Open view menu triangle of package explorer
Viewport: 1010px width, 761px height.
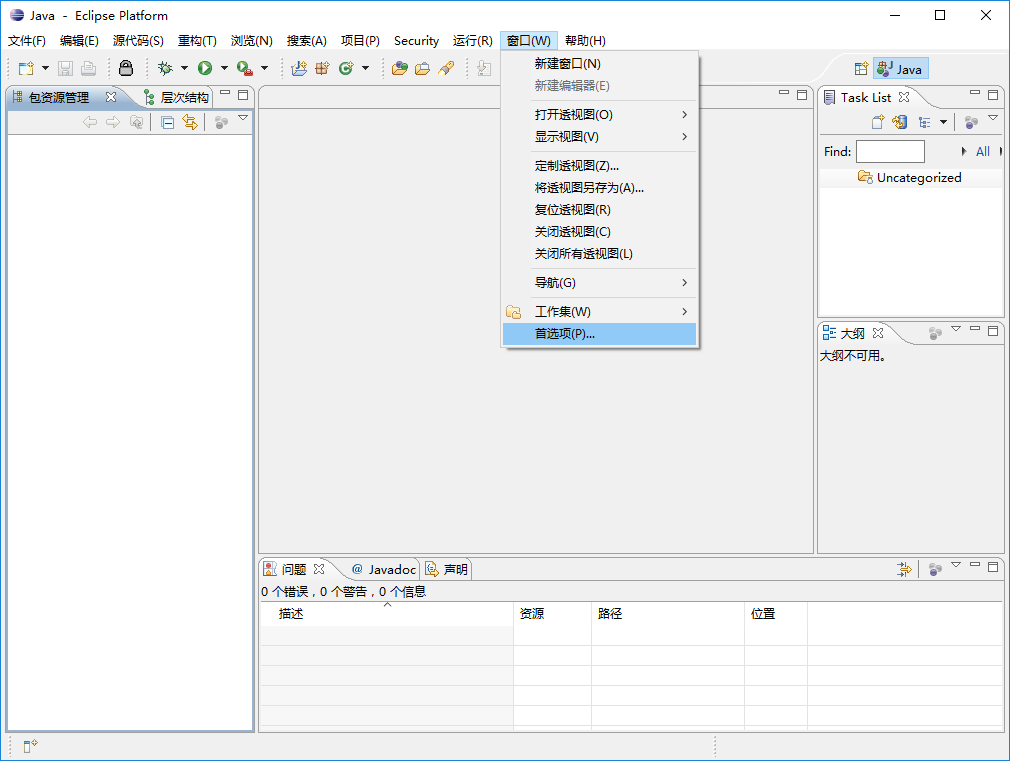[243, 118]
